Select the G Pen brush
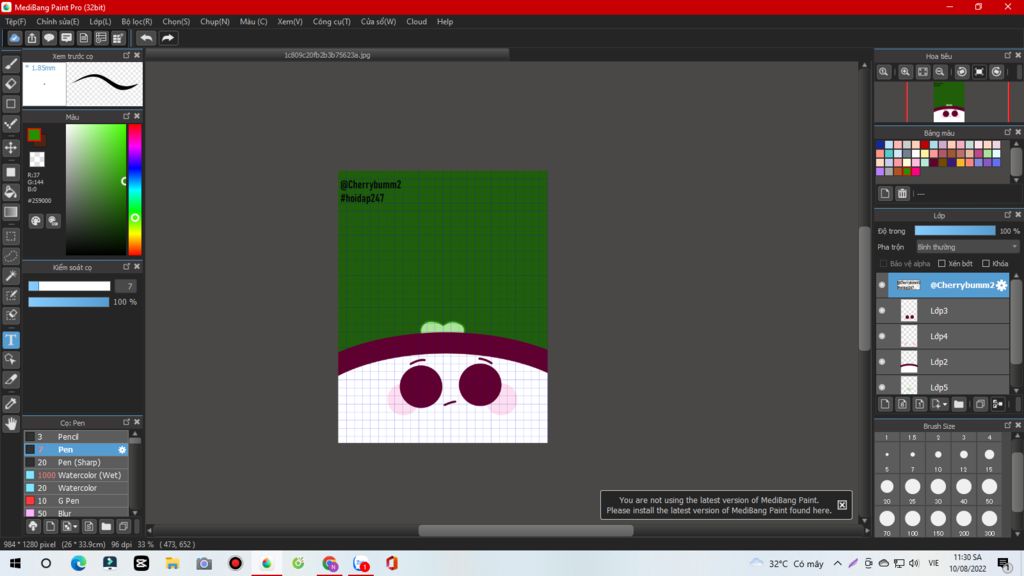Screen dimensions: 1024x576 (x=76, y=500)
